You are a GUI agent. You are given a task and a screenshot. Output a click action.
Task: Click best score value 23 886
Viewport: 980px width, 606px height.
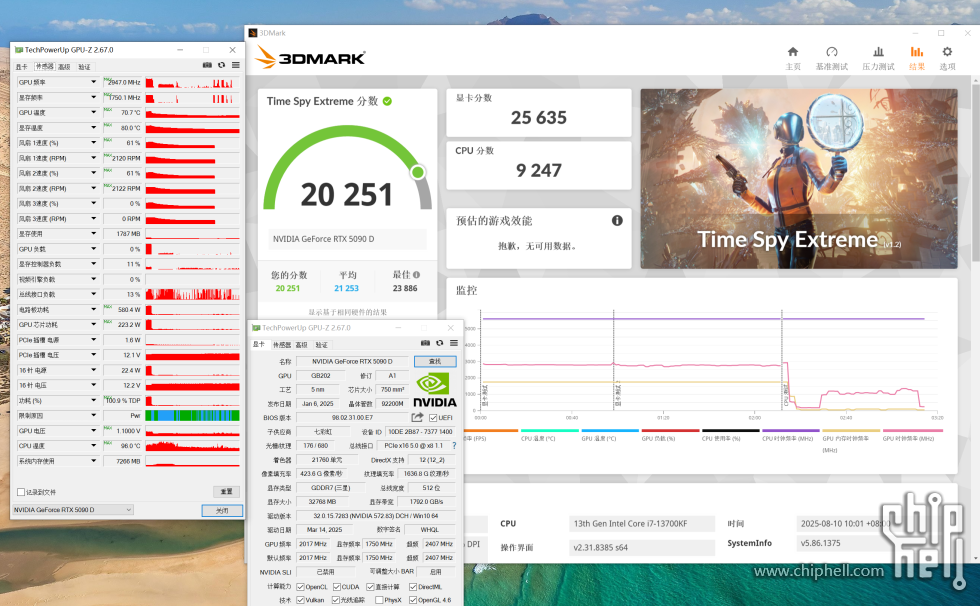[405, 288]
